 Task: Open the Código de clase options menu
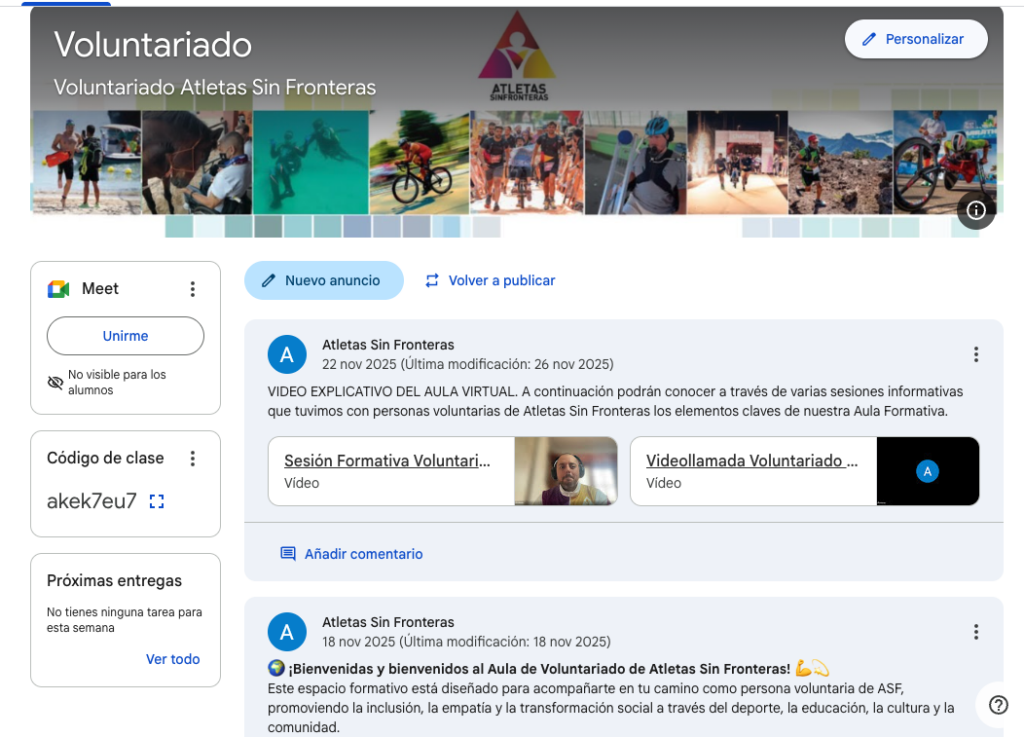[x=193, y=458]
